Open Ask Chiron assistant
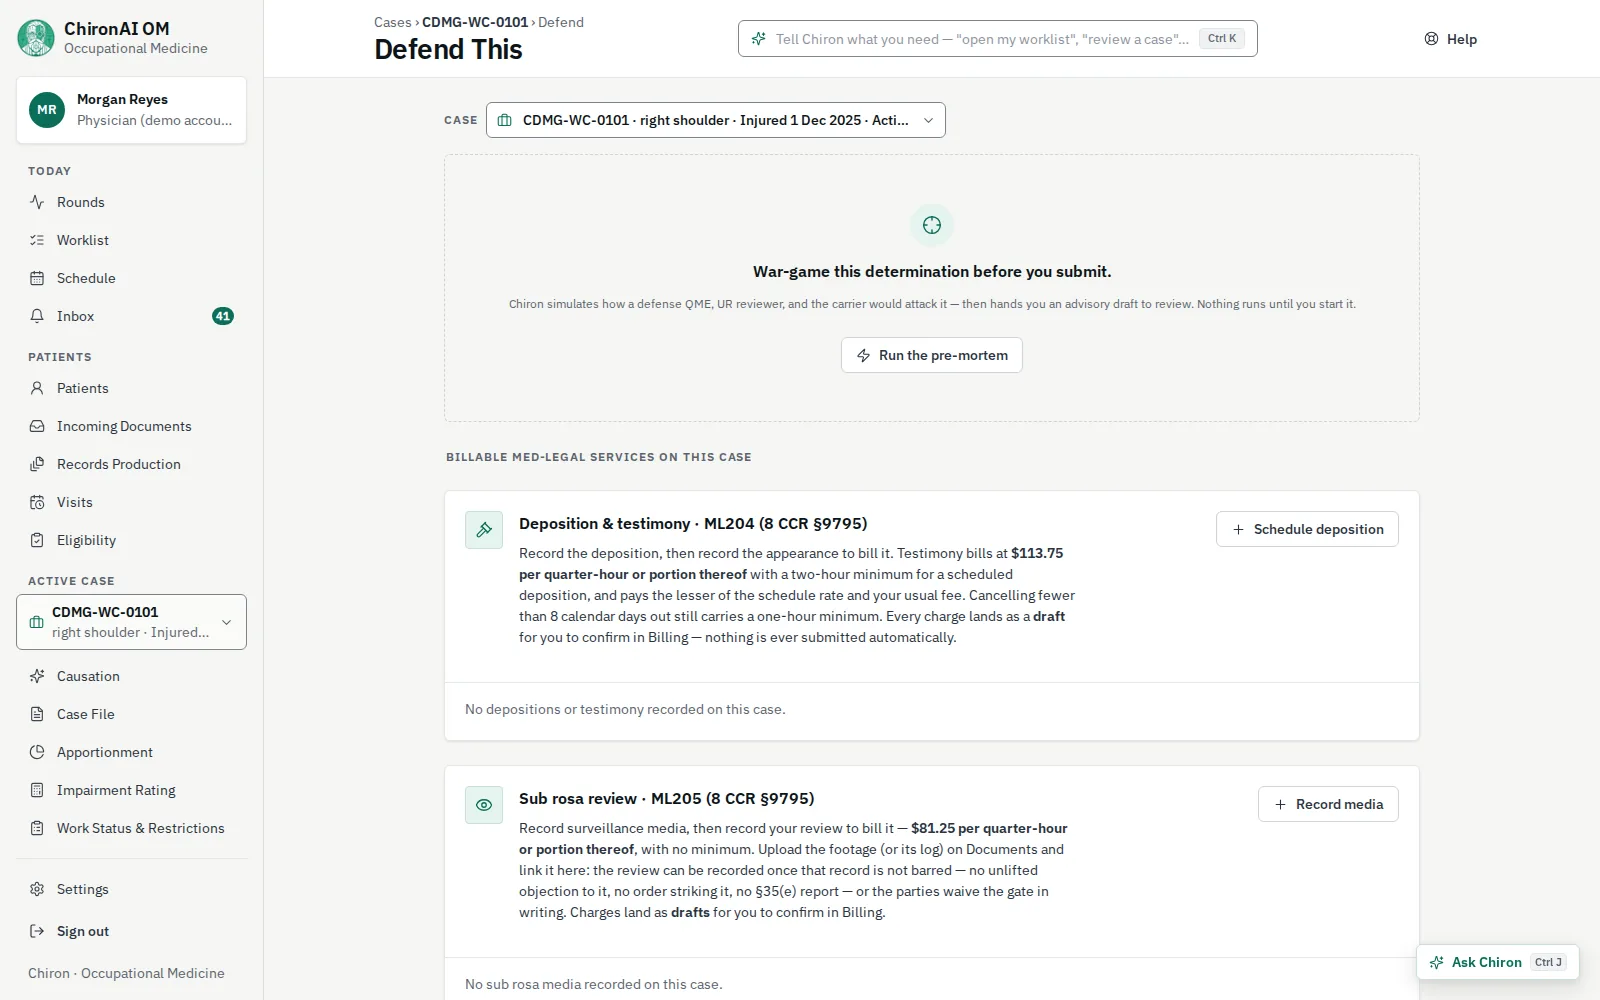The width and height of the screenshot is (1600, 1000). coord(1497,962)
